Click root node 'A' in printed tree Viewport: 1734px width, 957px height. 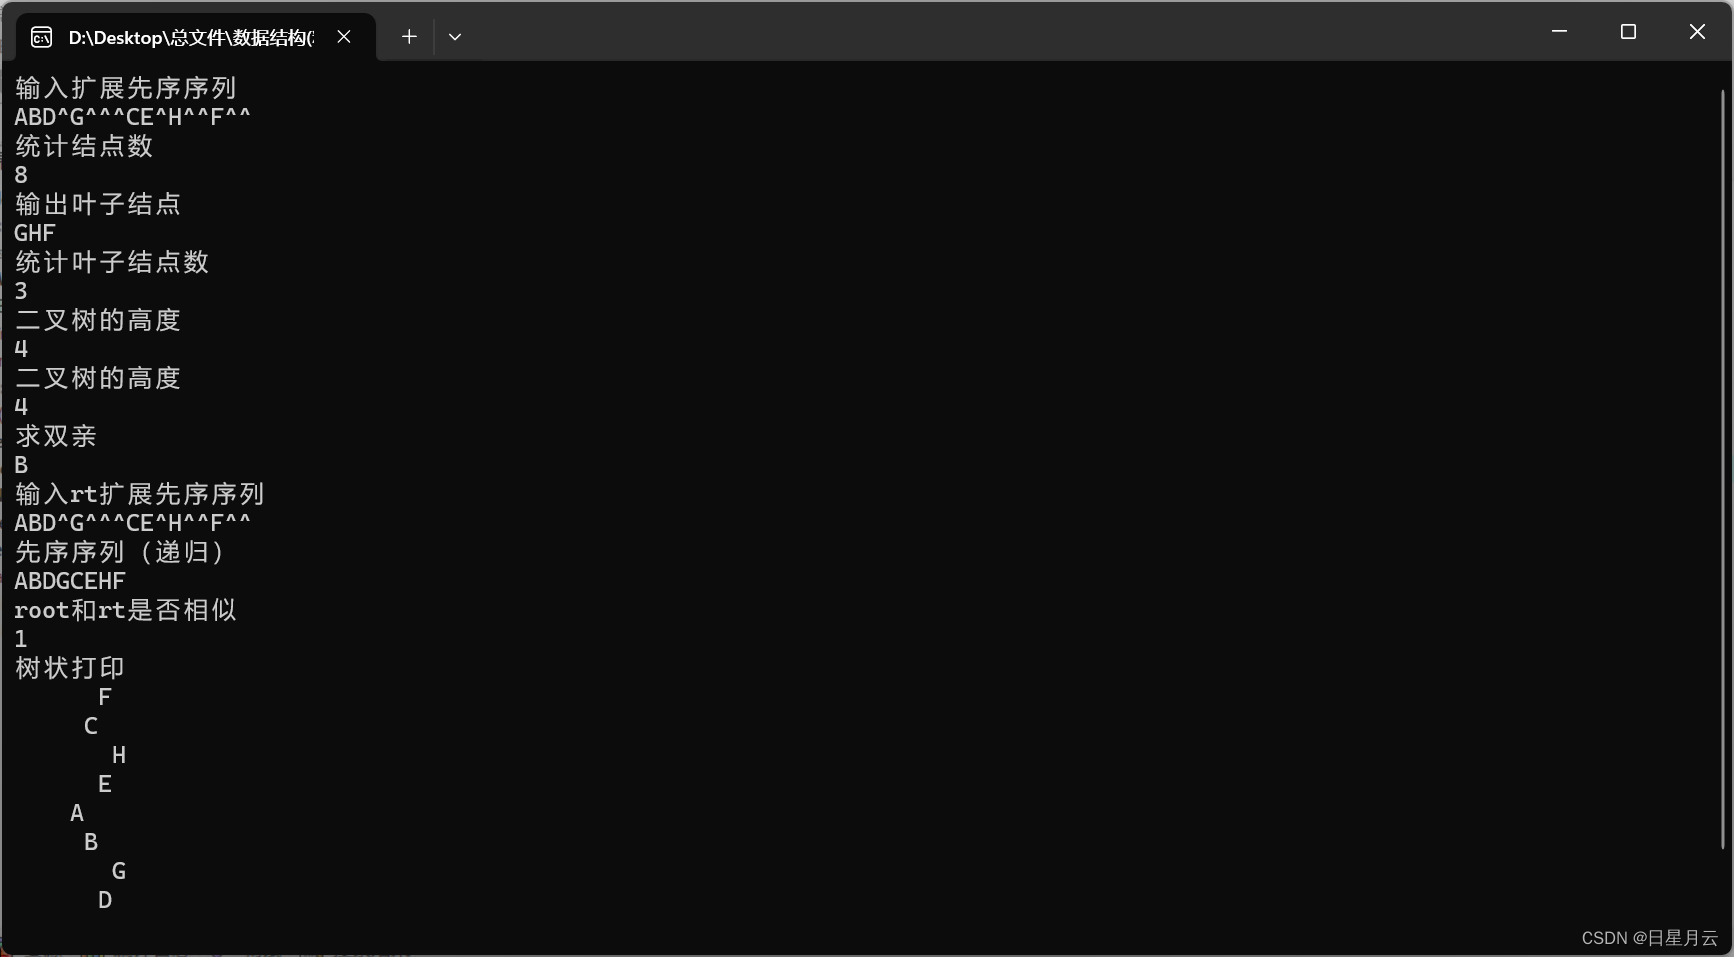(x=77, y=813)
